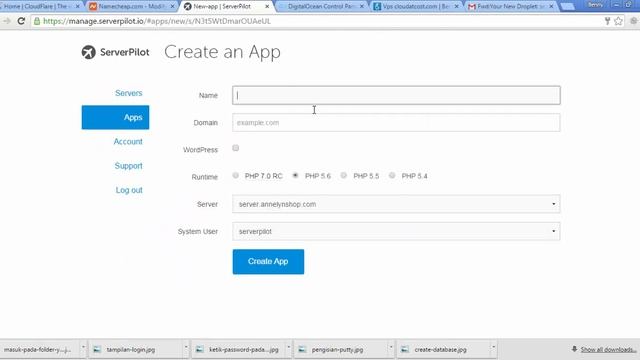The image size is (640, 360).
Task: Open create-database.jpg download file icon
Action: click(x=405, y=349)
